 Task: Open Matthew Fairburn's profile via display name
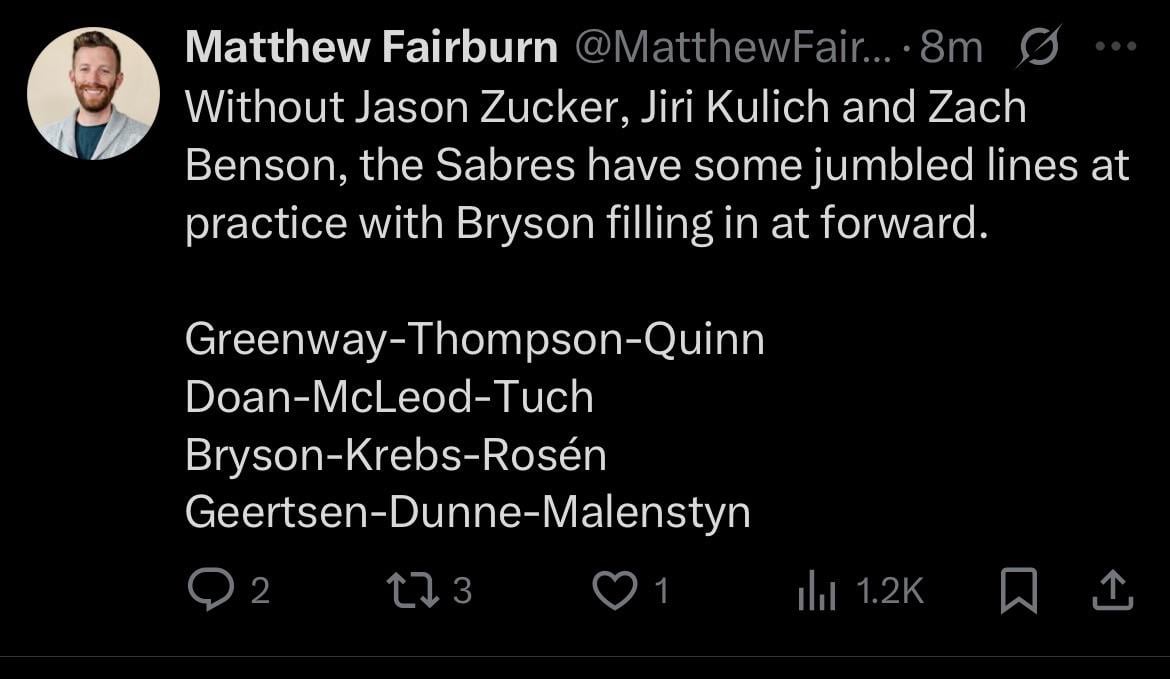click(370, 45)
